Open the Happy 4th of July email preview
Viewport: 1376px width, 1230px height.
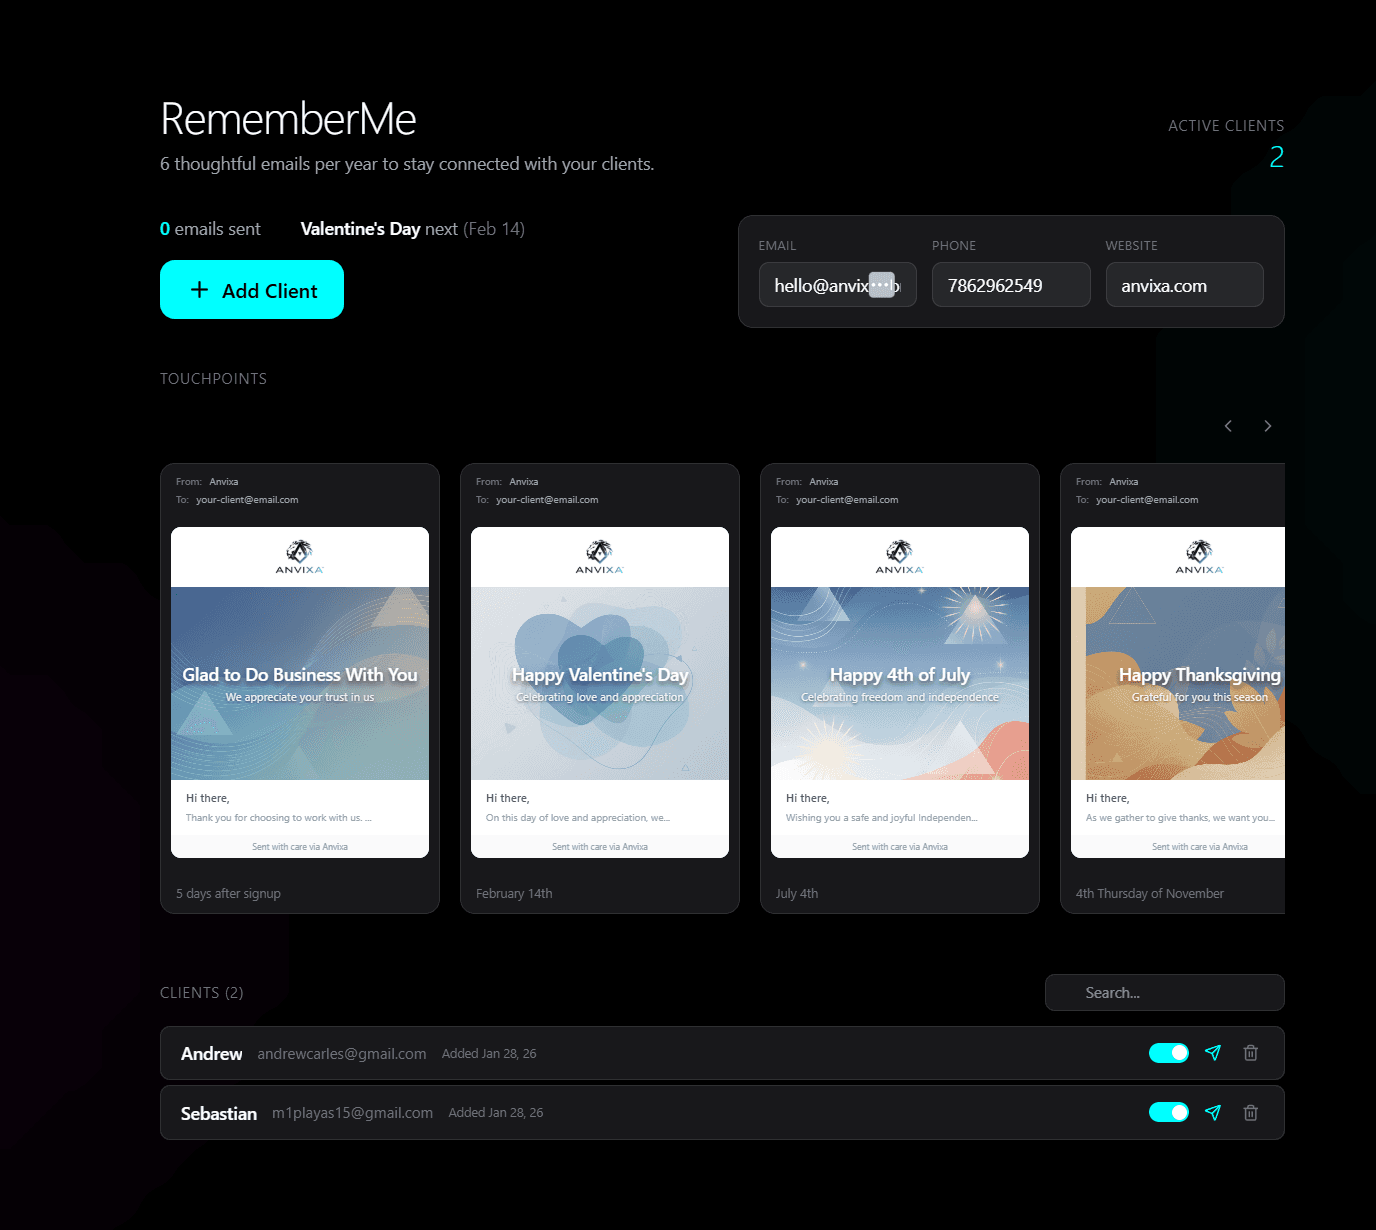coord(899,688)
